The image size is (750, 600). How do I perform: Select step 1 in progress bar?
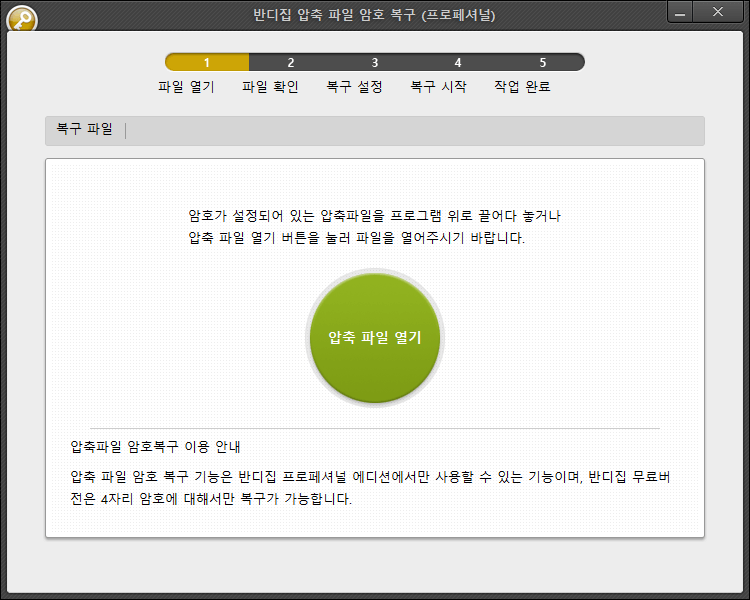207,62
